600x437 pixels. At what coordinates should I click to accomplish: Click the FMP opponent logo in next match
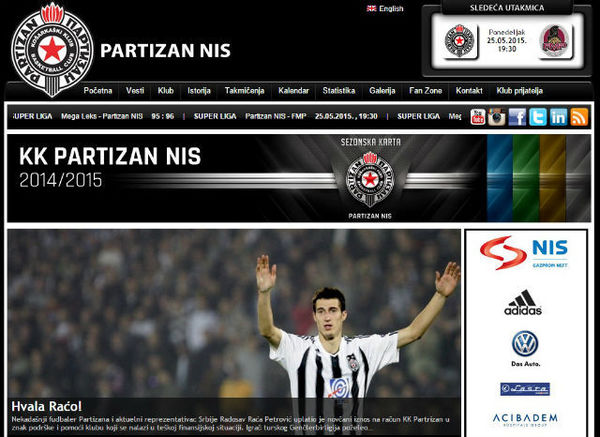pyautogui.click(x=554, y=40)
